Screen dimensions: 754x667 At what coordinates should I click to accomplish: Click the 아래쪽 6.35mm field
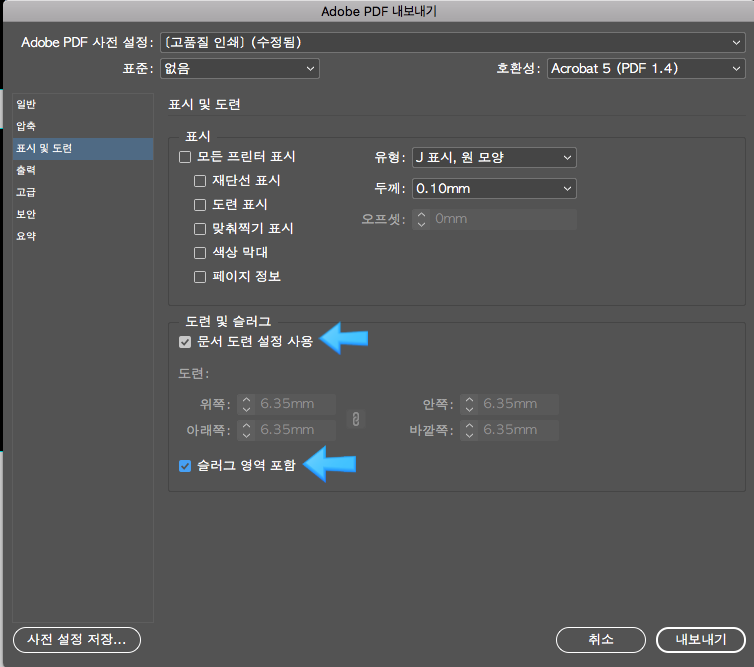click(295, 430)
